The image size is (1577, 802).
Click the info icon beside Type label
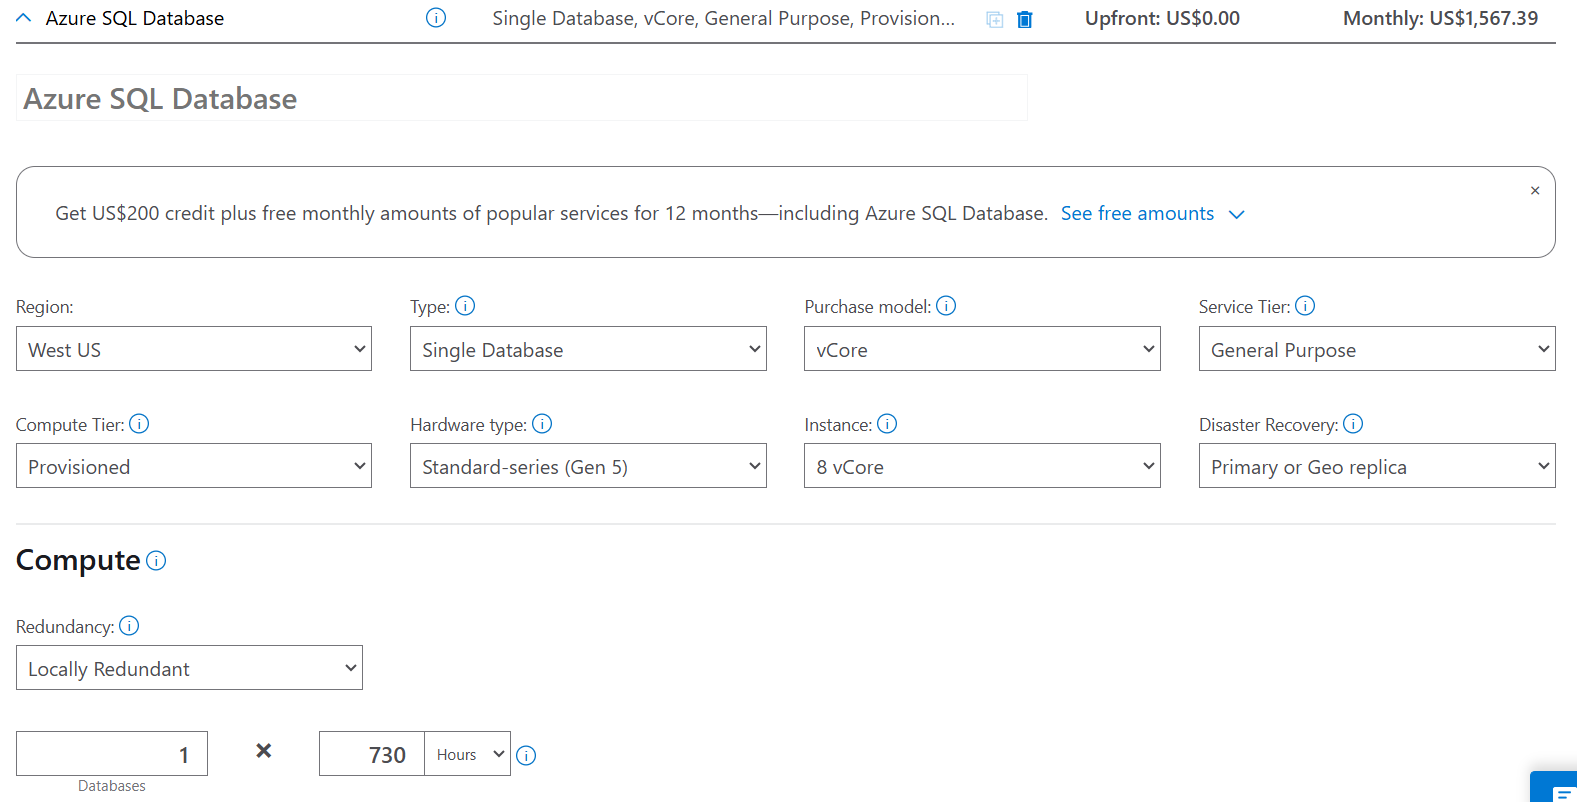tap(465, 306)
